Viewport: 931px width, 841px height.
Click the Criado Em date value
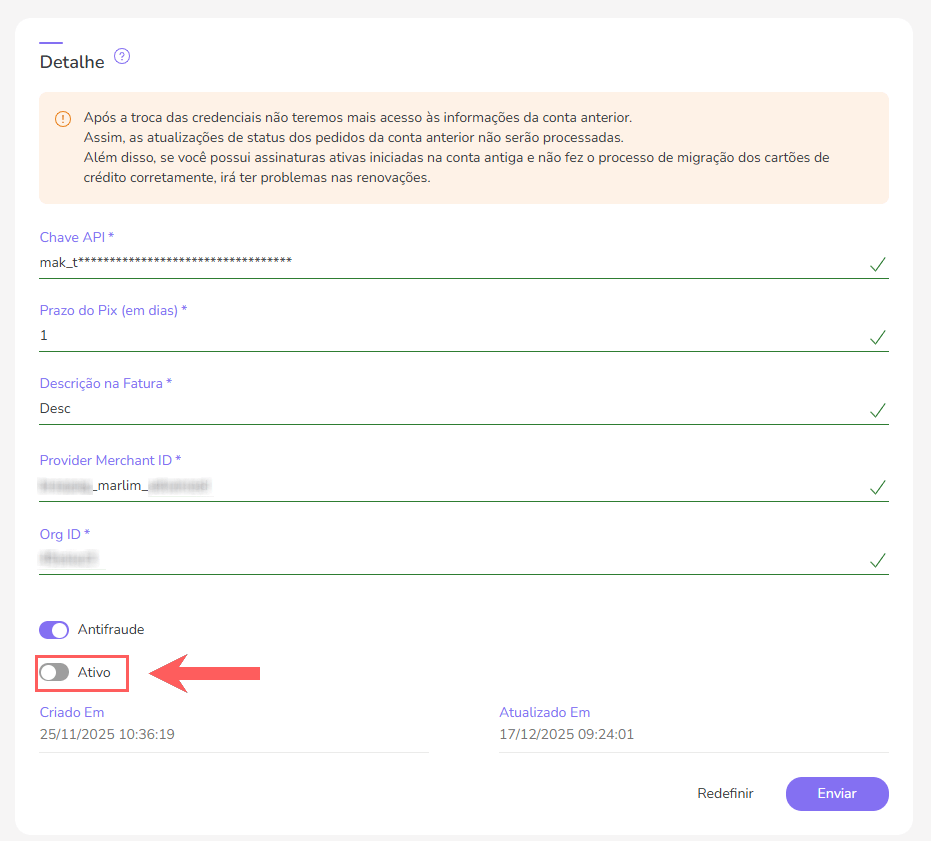(108, 734)
